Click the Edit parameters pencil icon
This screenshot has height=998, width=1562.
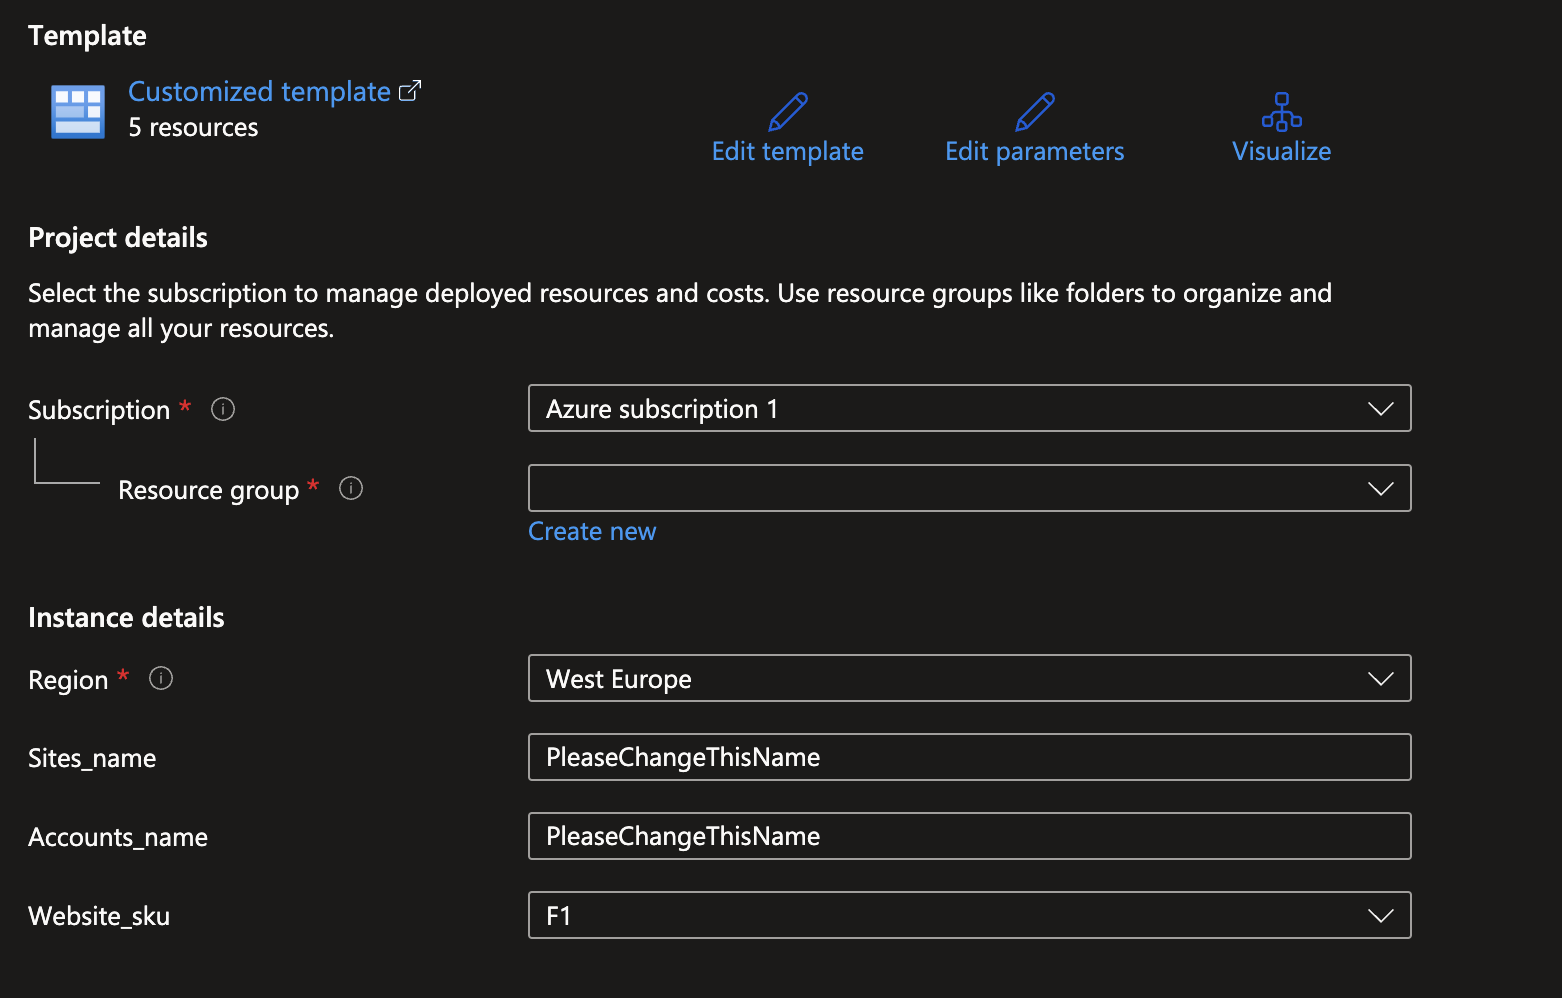coord(1035,110)
